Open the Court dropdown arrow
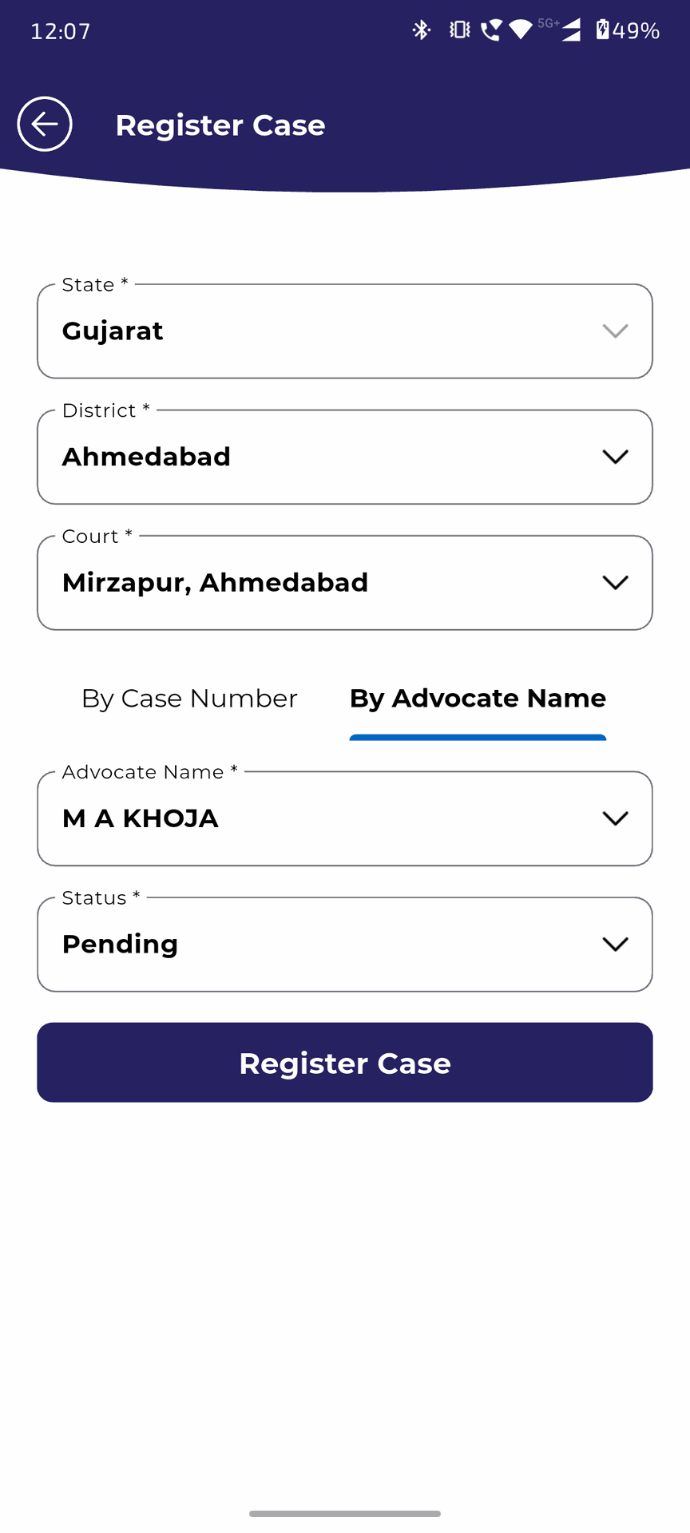 click(615, 583)
